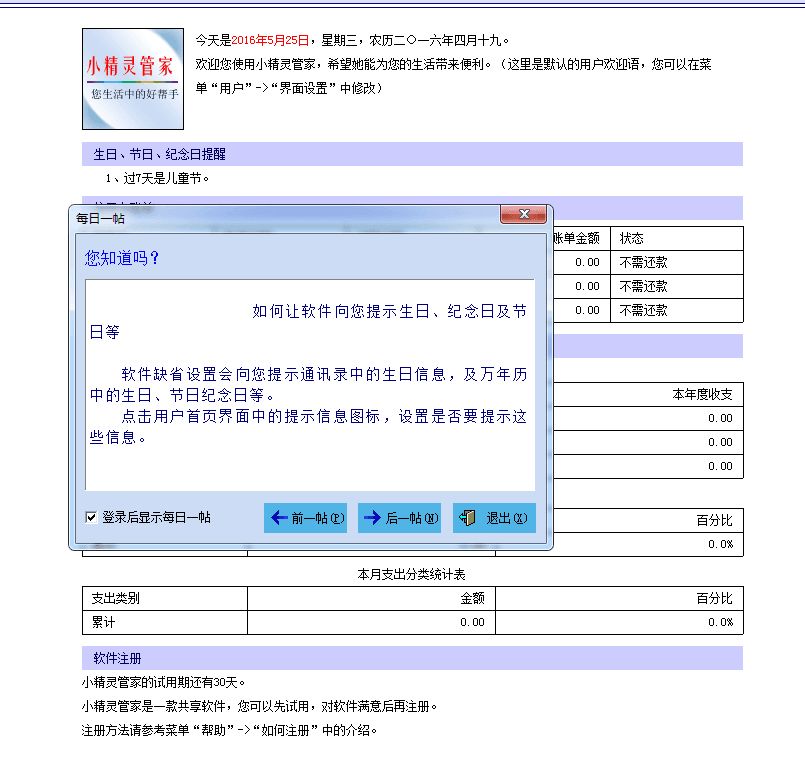Click the 软件注册 section header
805x779 pixels.
click(412, 658)
